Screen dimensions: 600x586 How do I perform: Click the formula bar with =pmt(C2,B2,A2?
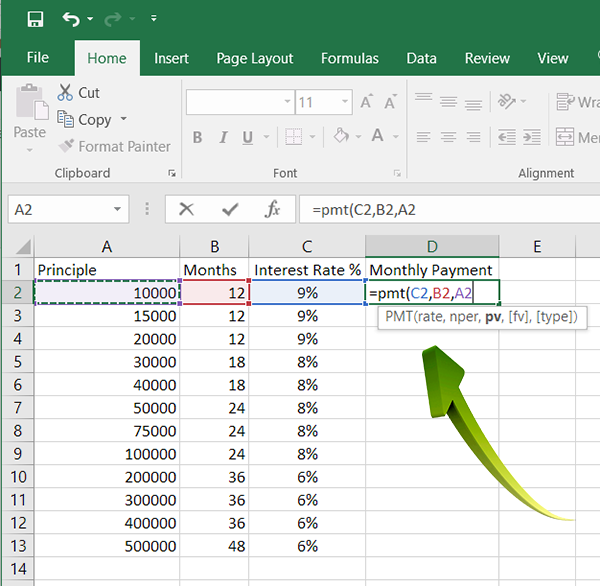coord(450,209)
